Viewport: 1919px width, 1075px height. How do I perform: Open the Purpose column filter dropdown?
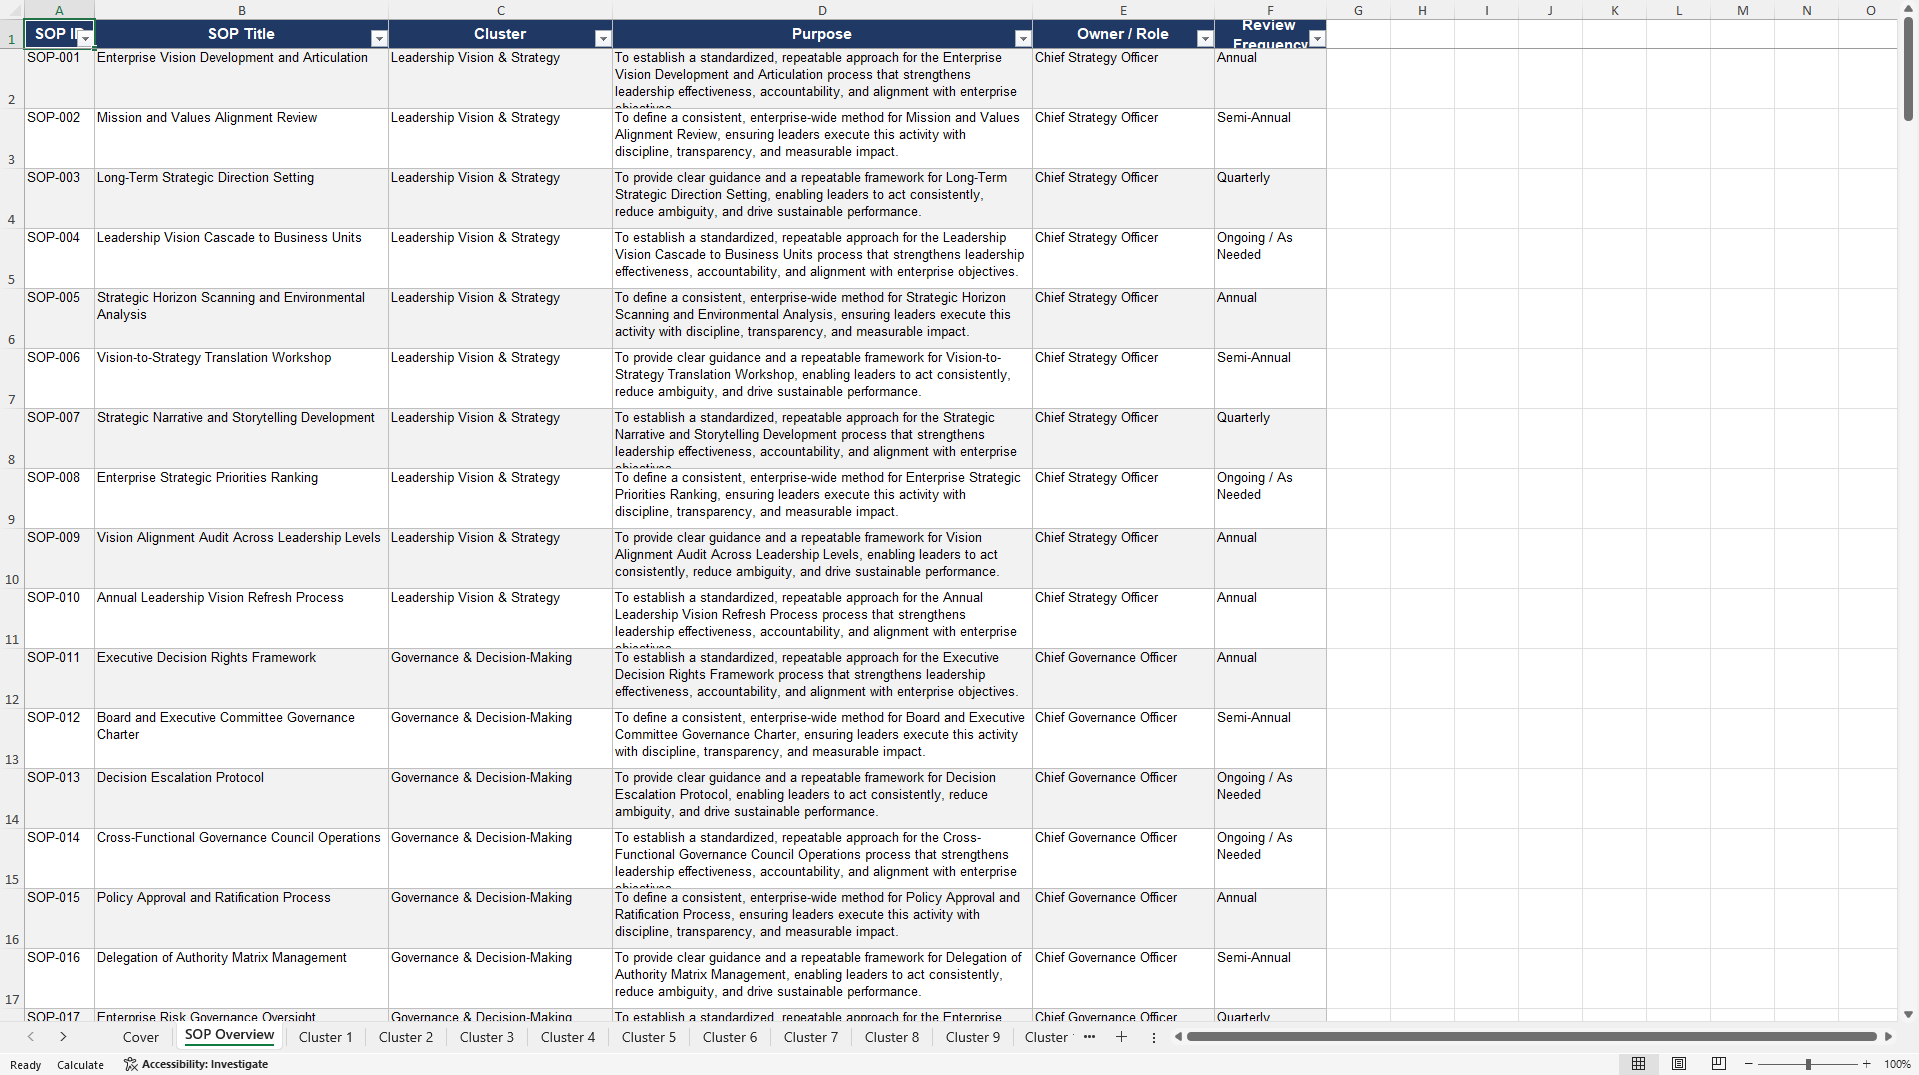tap(1023, 38)
